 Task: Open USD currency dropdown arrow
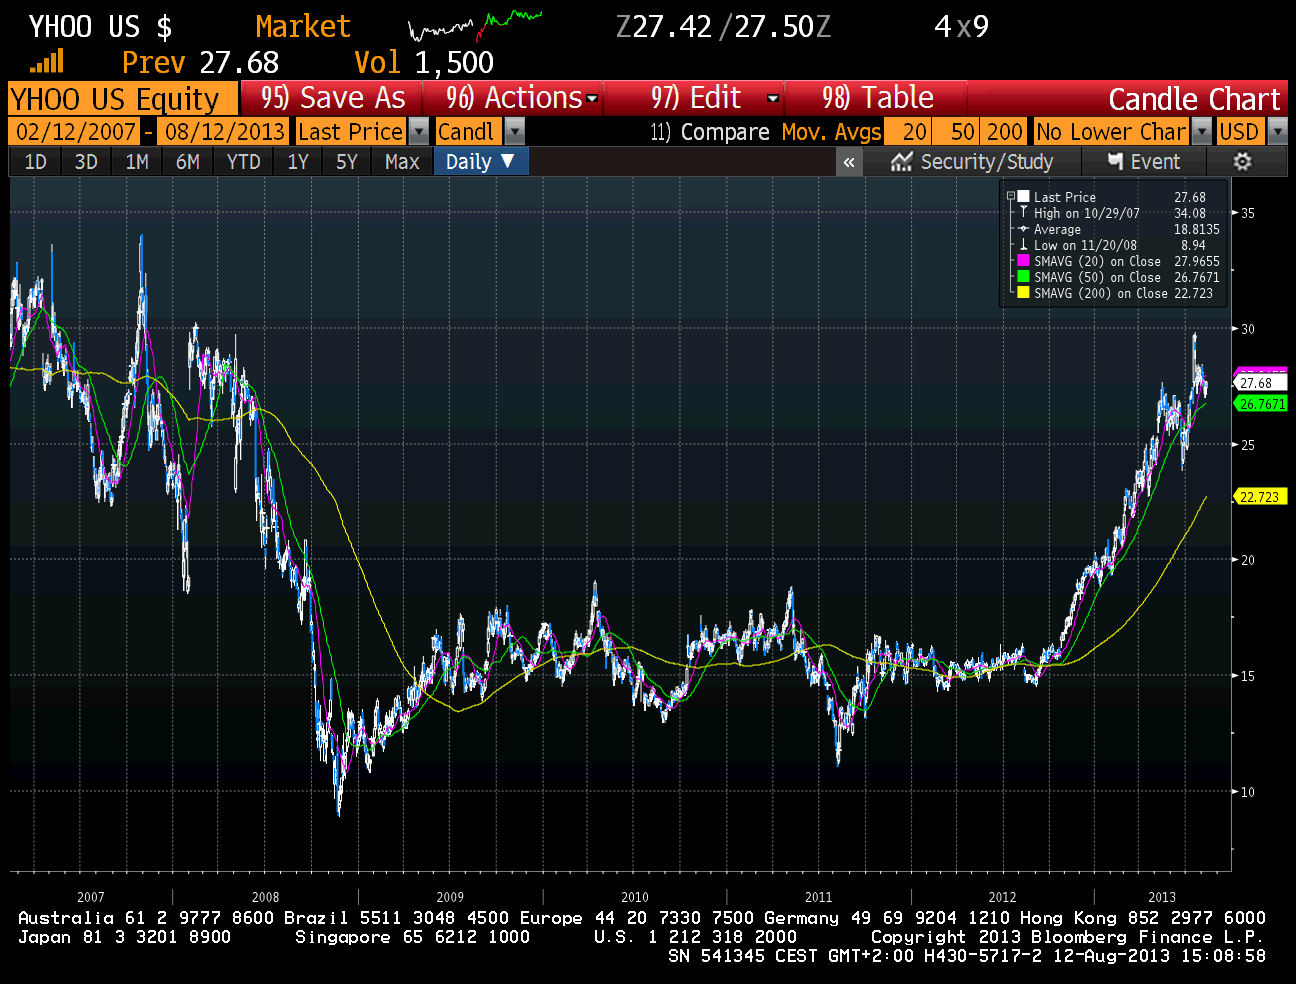pos(1277,132)
